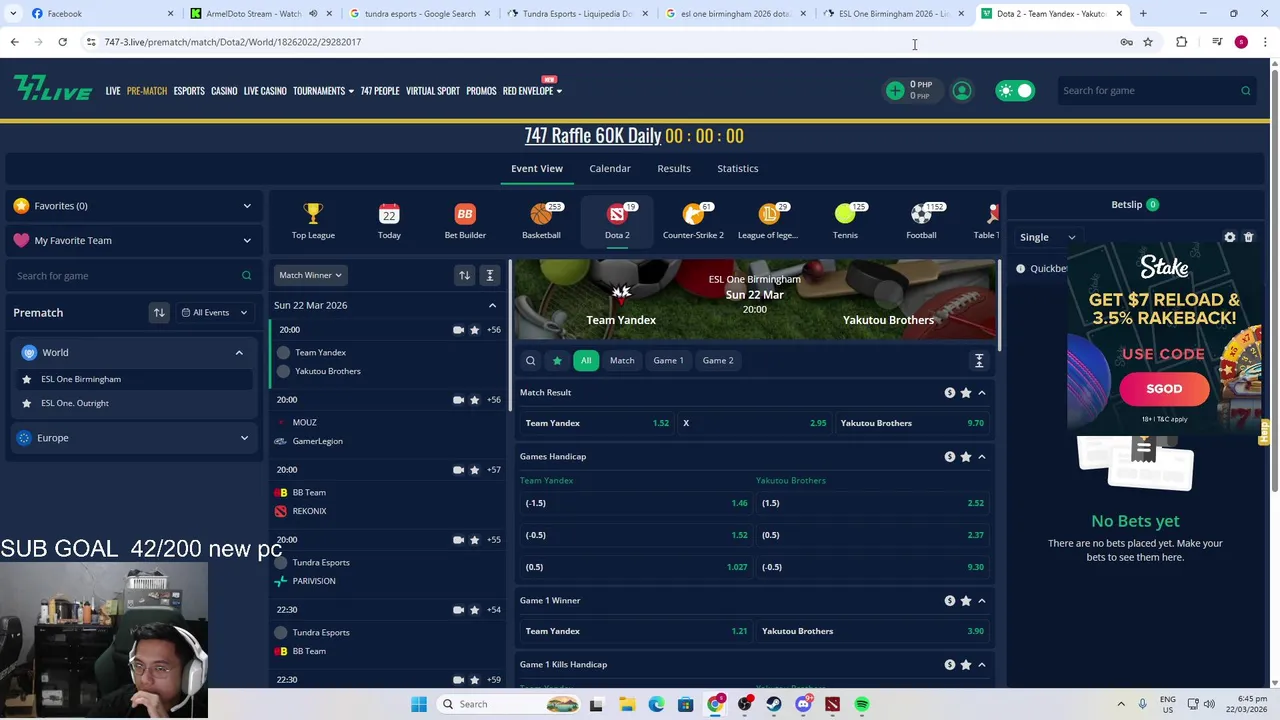Viewport: 1280px width, 720px height.
Task: Star the Game 1 Winner market
Action: coord(965,601)
